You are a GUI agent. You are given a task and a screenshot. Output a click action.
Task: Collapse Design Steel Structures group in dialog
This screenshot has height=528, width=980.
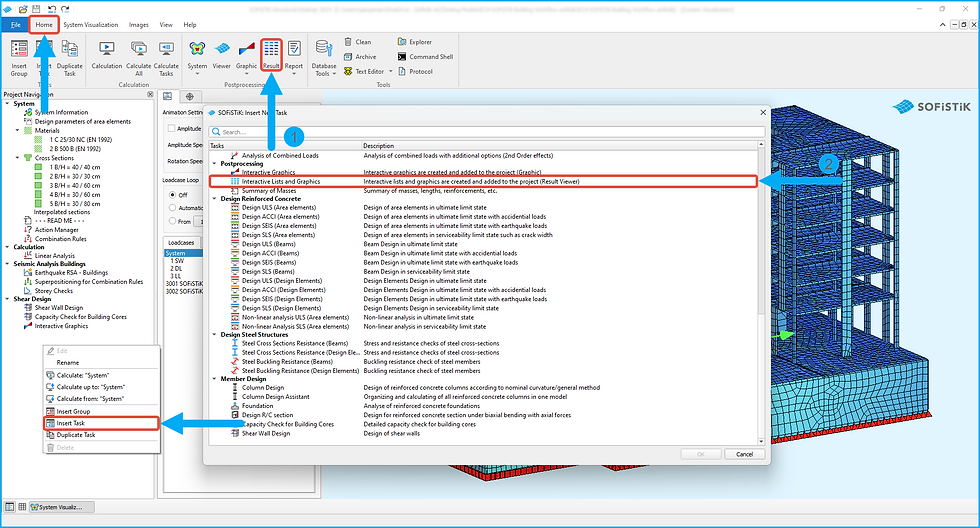214,334
